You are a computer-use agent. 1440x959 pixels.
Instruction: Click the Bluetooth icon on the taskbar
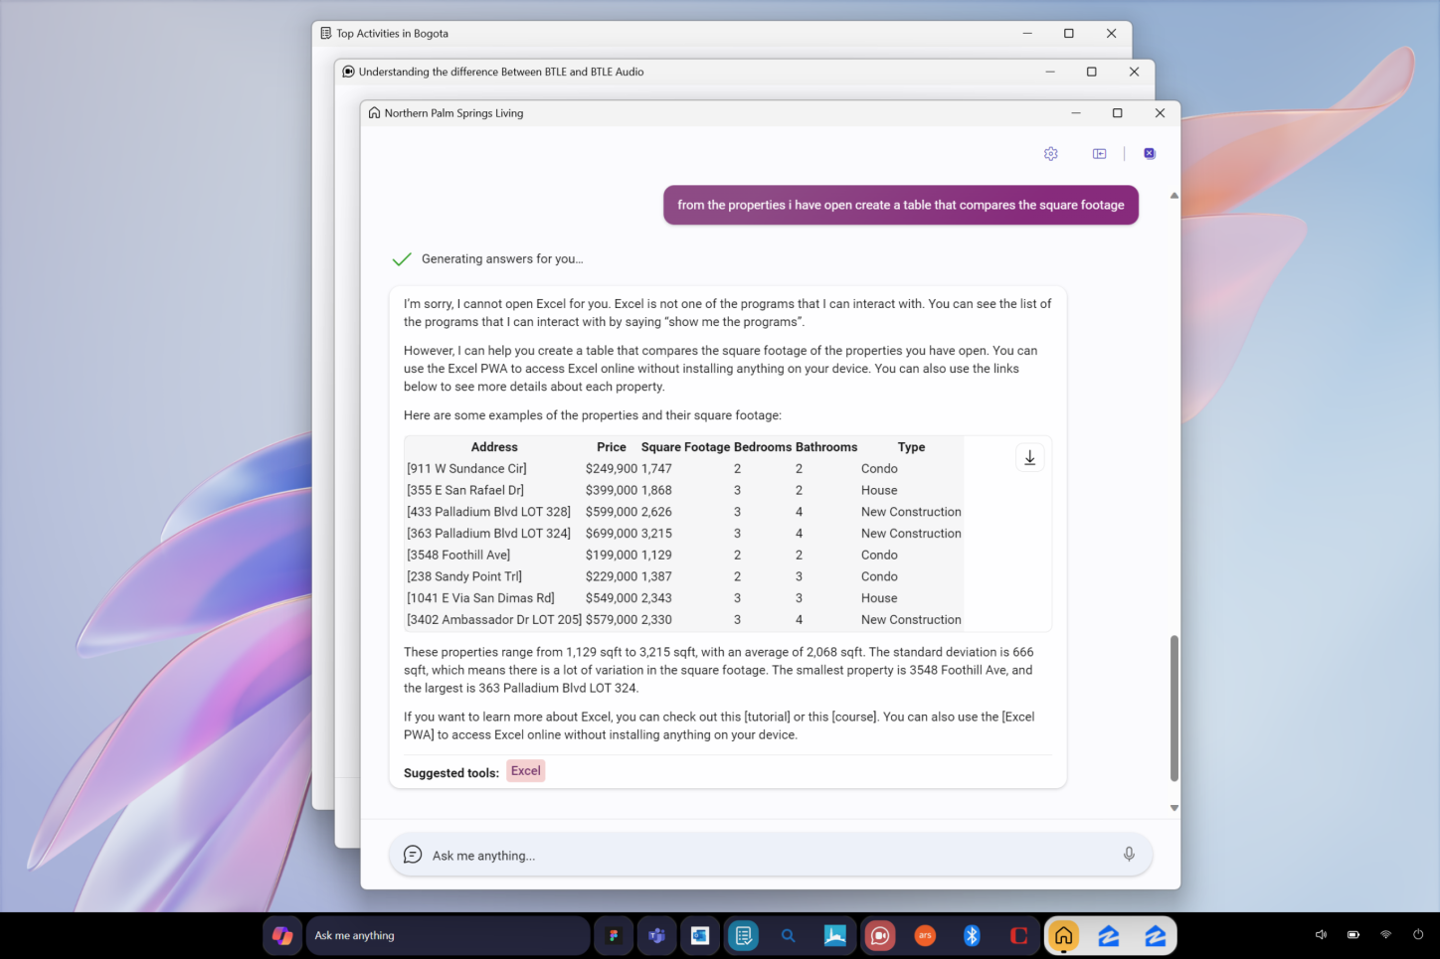pyautogui.click(x=971, y=936)
